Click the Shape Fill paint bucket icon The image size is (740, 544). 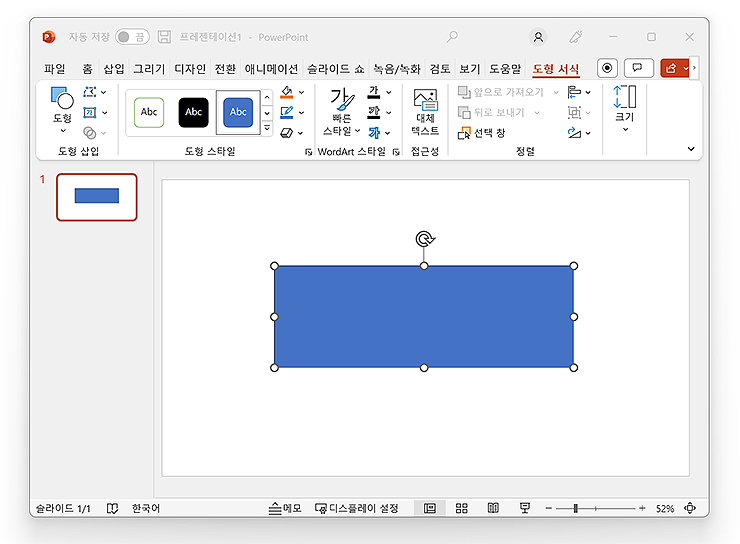click(286, 92)
